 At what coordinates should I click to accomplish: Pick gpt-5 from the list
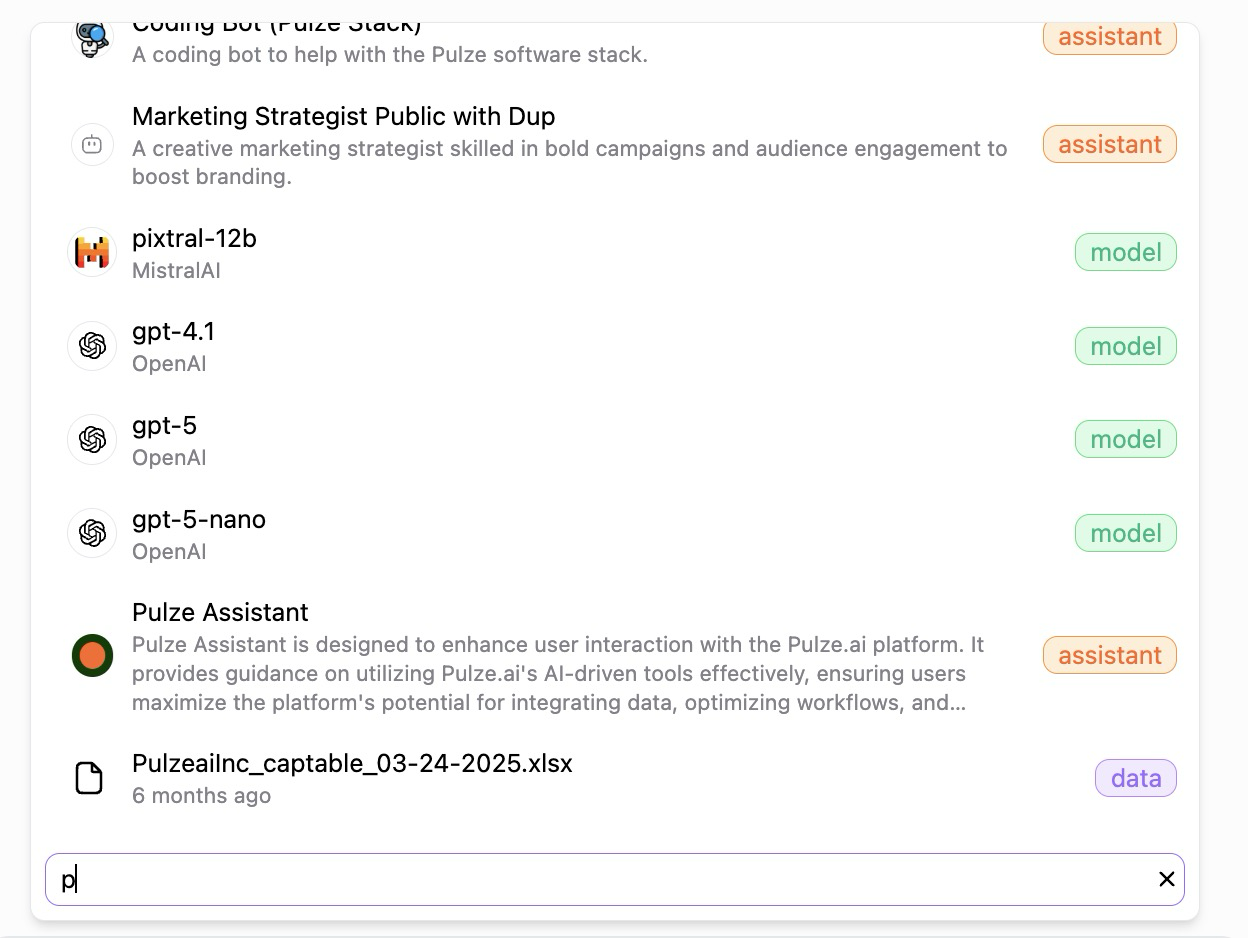coord(164,426)
